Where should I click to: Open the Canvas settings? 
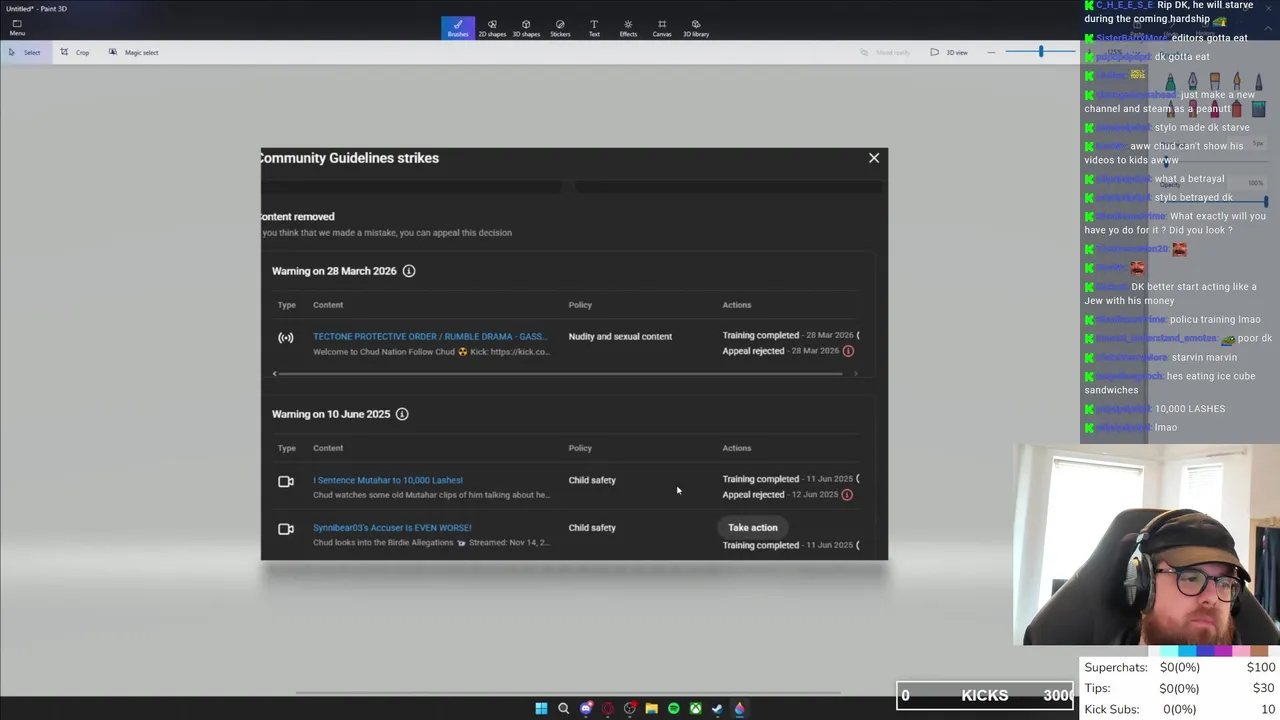(662, 28)
